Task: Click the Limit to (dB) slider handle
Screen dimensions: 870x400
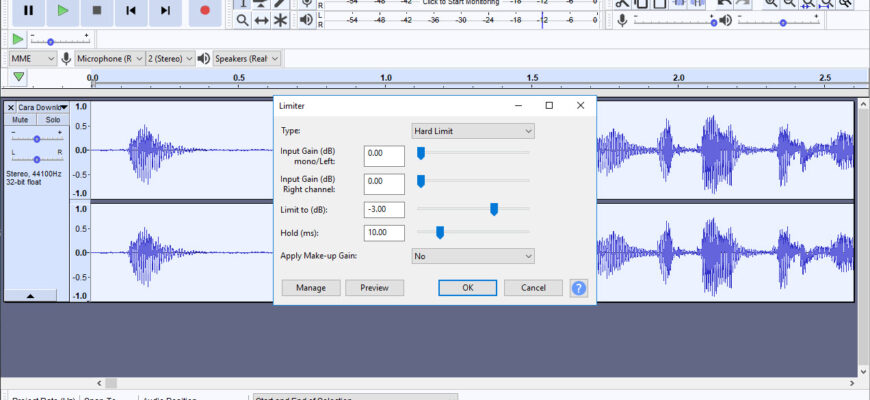Action: click(x=494, y=209)
